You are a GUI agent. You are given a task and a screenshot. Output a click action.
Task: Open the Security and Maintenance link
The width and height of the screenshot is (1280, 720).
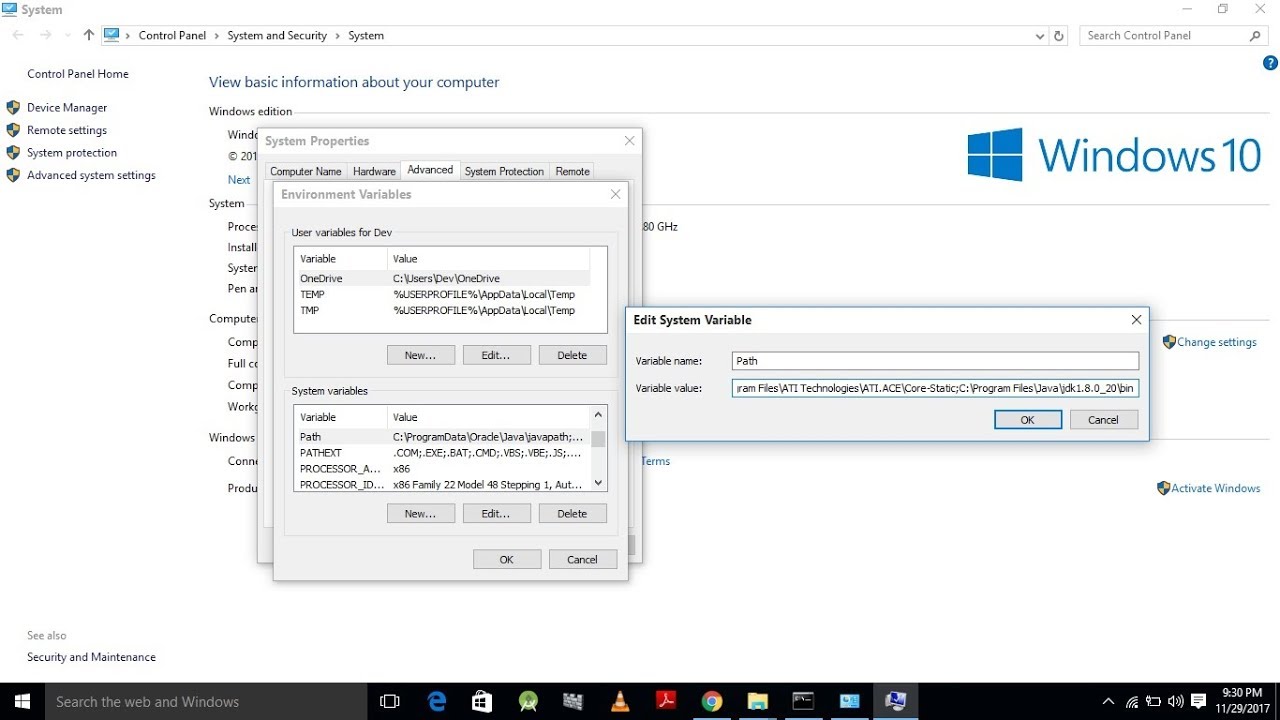coord(91,657)
